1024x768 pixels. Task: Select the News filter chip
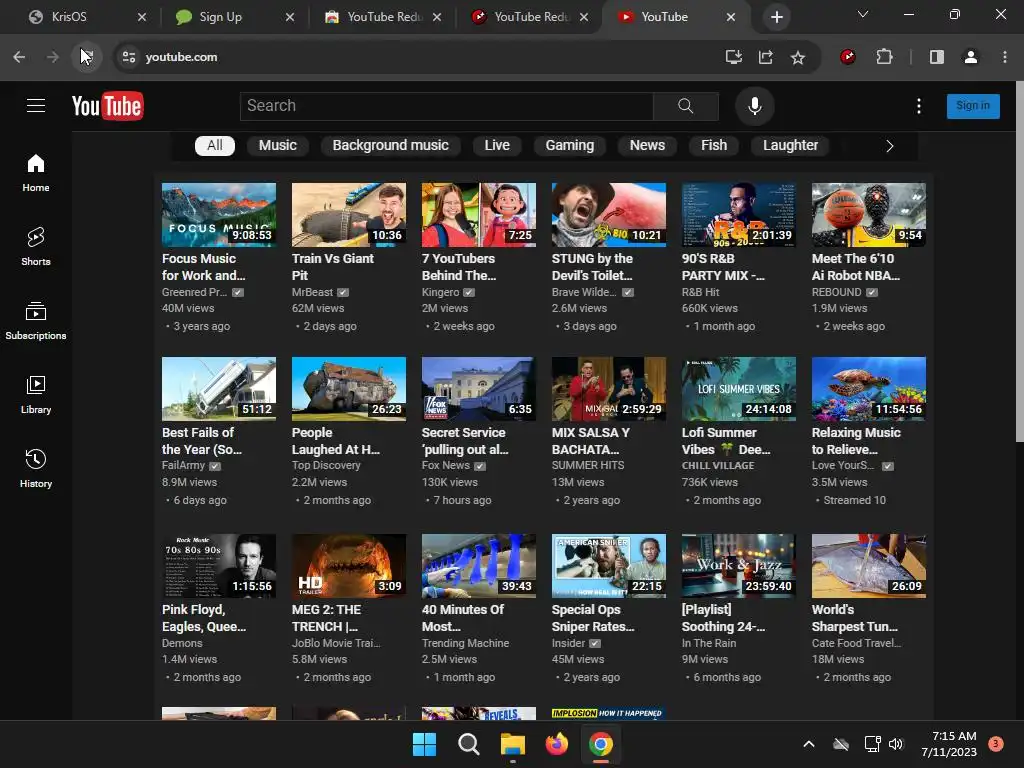[647, 146]
